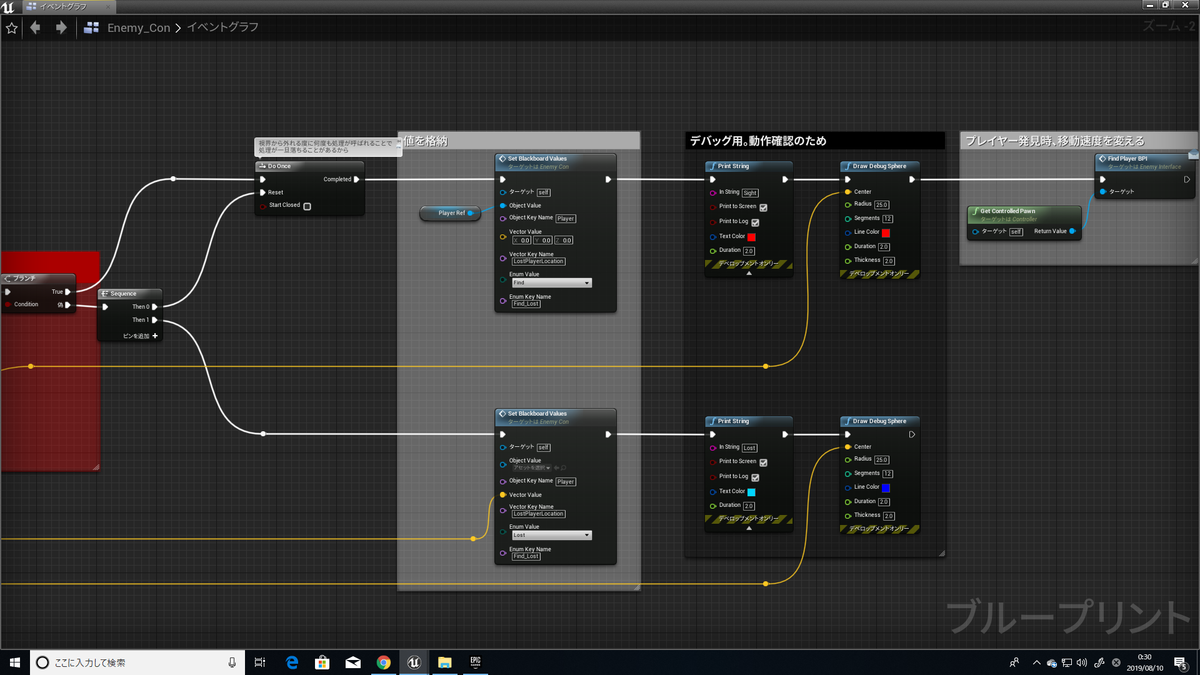Click the blueprint grid icon beside Enemy_Con

click(93, 28)
